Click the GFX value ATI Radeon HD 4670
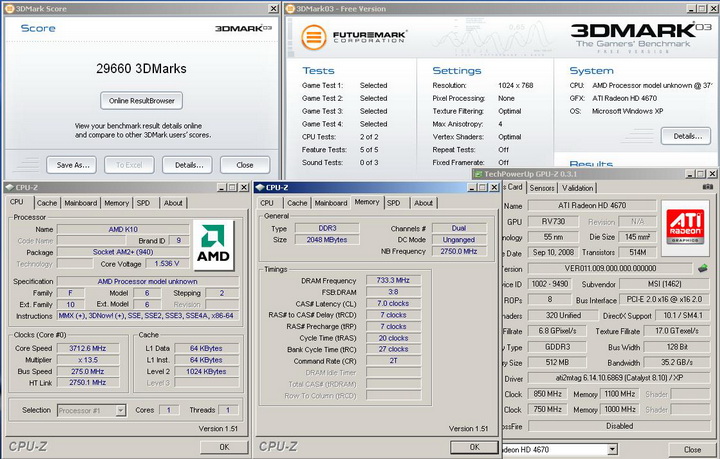Image resolution: width=720 pixels, height=459 pixels. [624, 98]
